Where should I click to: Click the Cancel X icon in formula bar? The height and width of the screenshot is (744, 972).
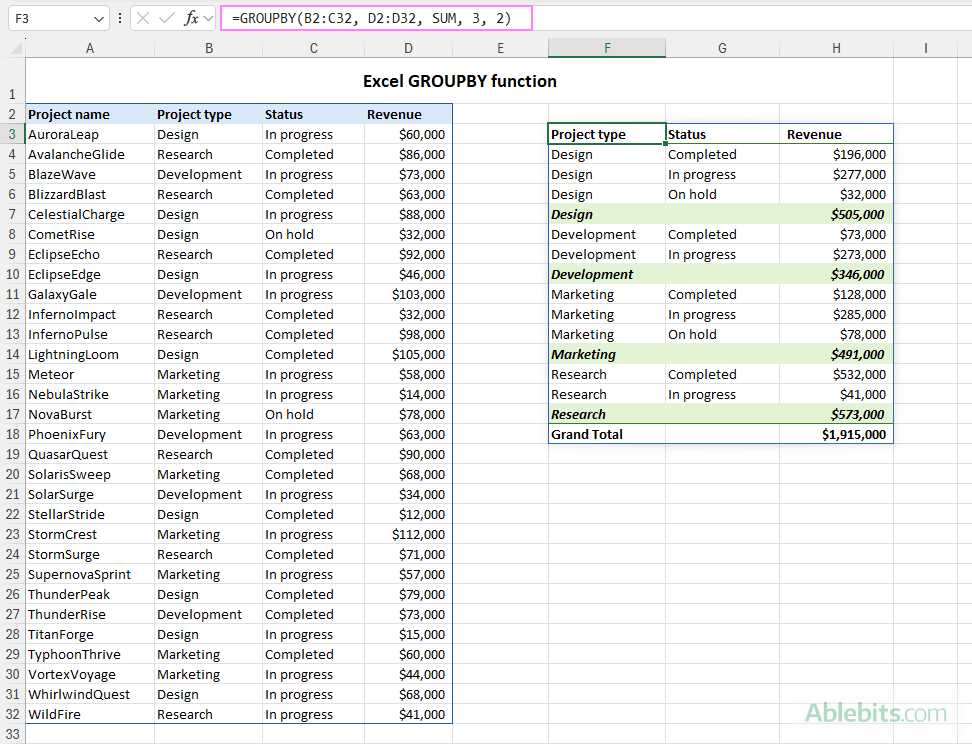[144, 18]
